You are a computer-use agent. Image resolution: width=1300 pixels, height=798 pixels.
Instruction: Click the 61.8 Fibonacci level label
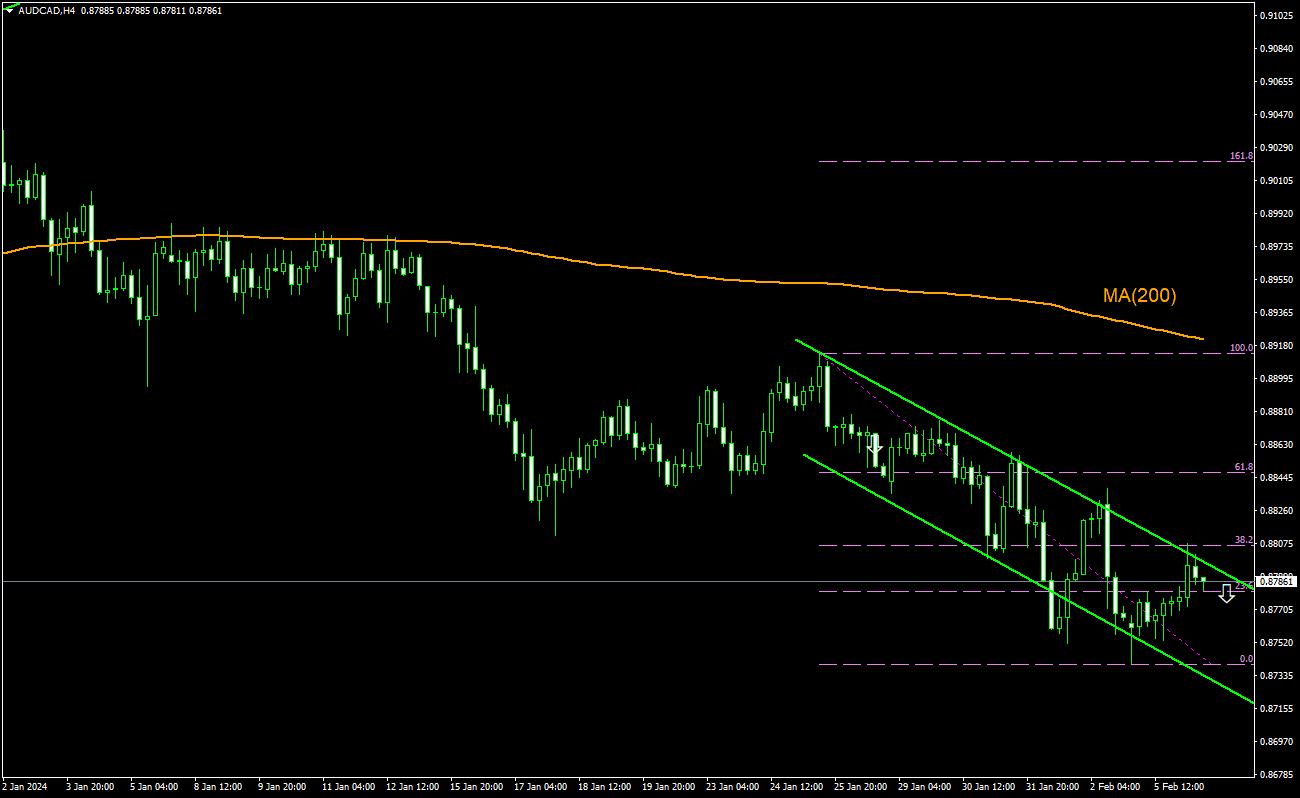point(1243,467)
